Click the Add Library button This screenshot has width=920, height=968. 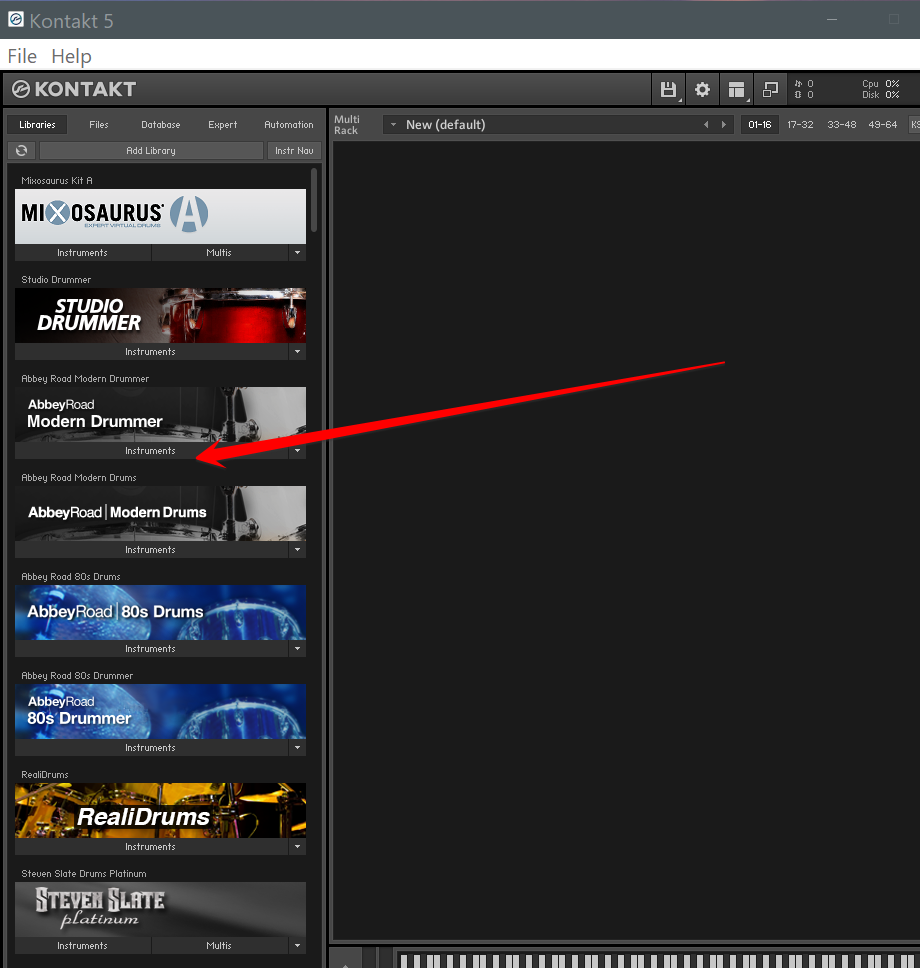(x=151, y=151)
